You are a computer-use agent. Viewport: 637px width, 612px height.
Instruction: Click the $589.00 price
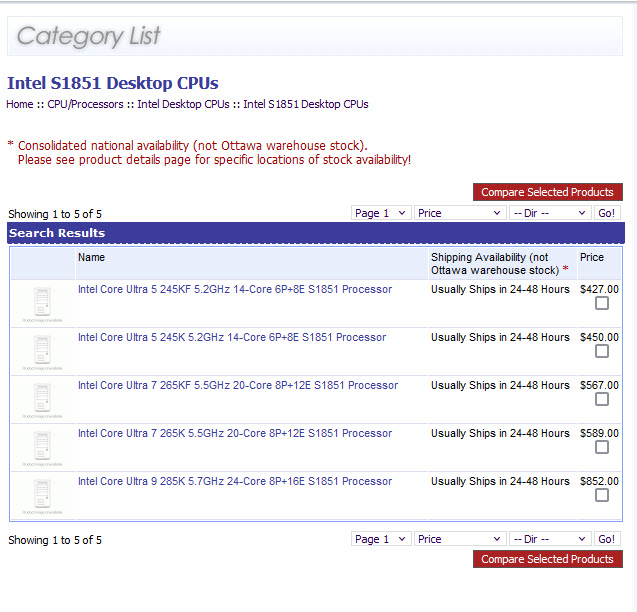[599, 433]
